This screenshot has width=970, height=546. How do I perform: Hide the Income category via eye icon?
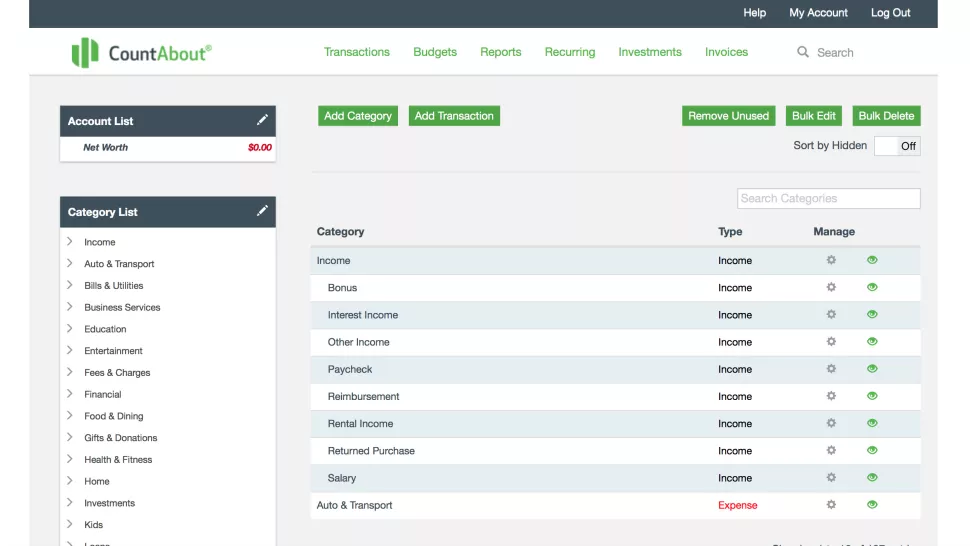872,260
